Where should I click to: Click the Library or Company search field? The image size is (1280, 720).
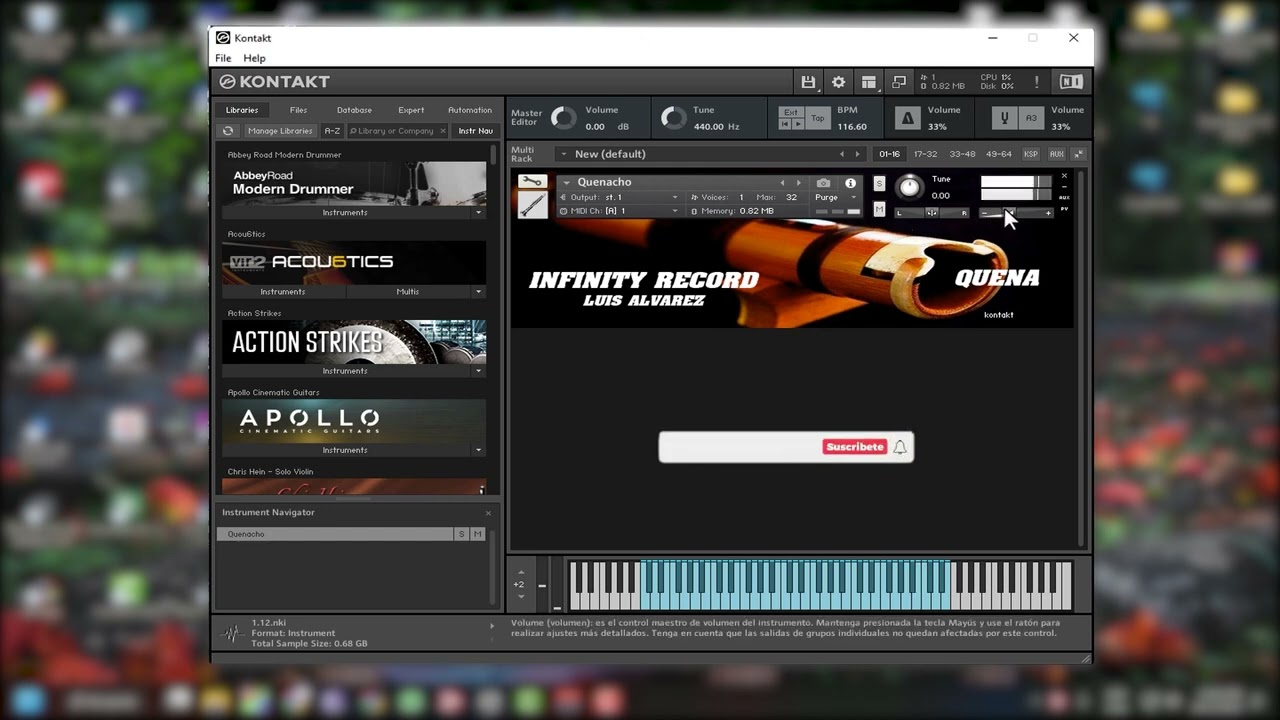(396, 131)
